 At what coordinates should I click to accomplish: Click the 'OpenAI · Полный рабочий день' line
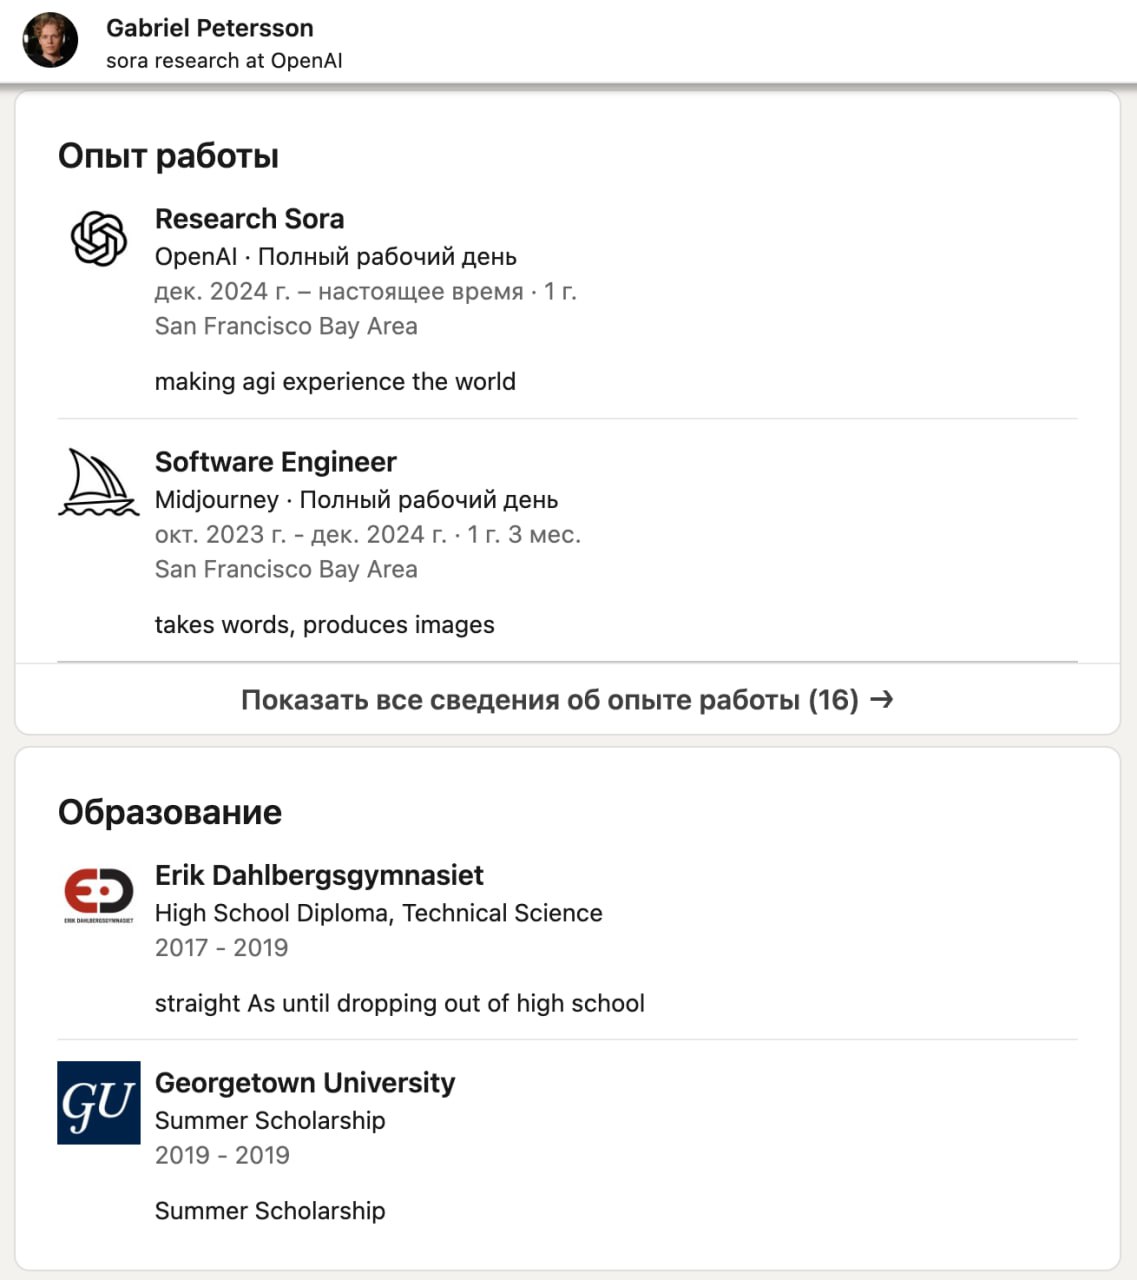[x=335, y=256]
